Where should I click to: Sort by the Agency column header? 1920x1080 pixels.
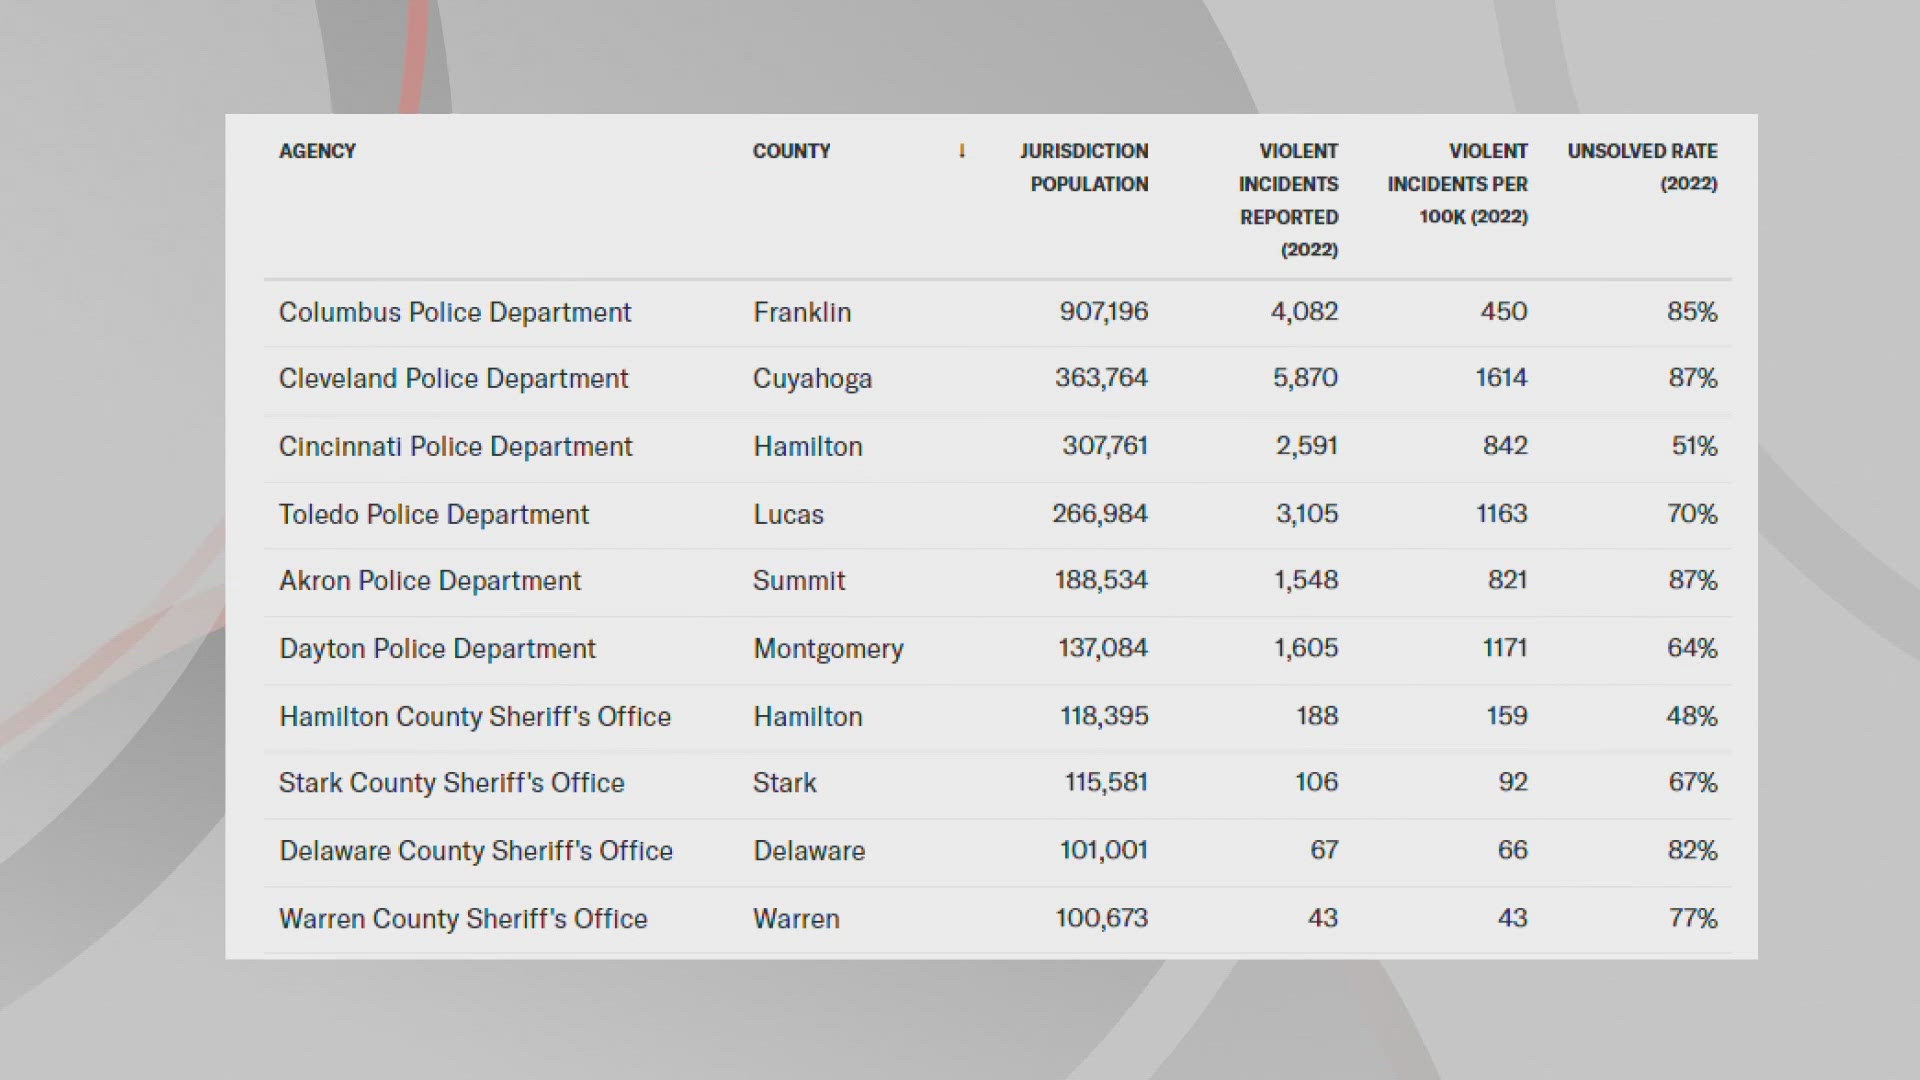[317, 151]
